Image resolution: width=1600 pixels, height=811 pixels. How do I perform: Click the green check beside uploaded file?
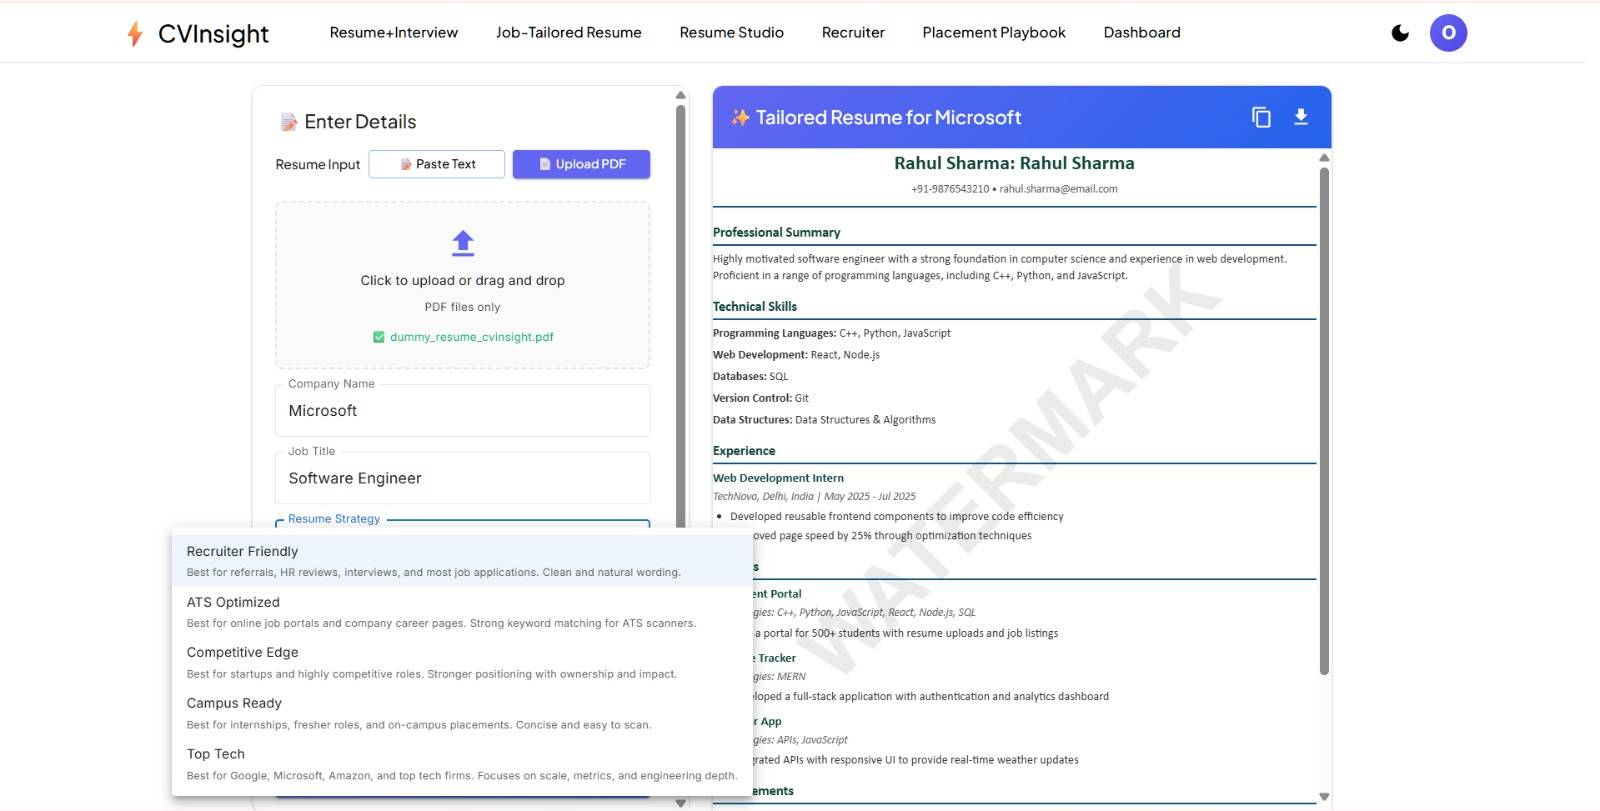379,337
